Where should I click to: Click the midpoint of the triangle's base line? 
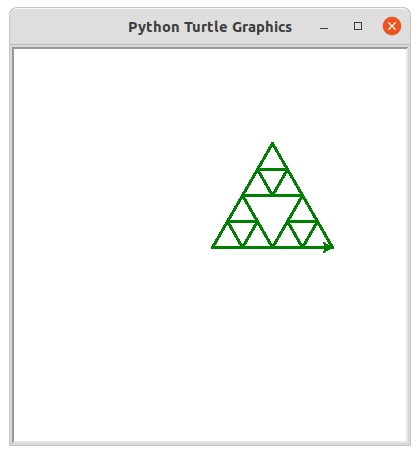click(273, 247)
